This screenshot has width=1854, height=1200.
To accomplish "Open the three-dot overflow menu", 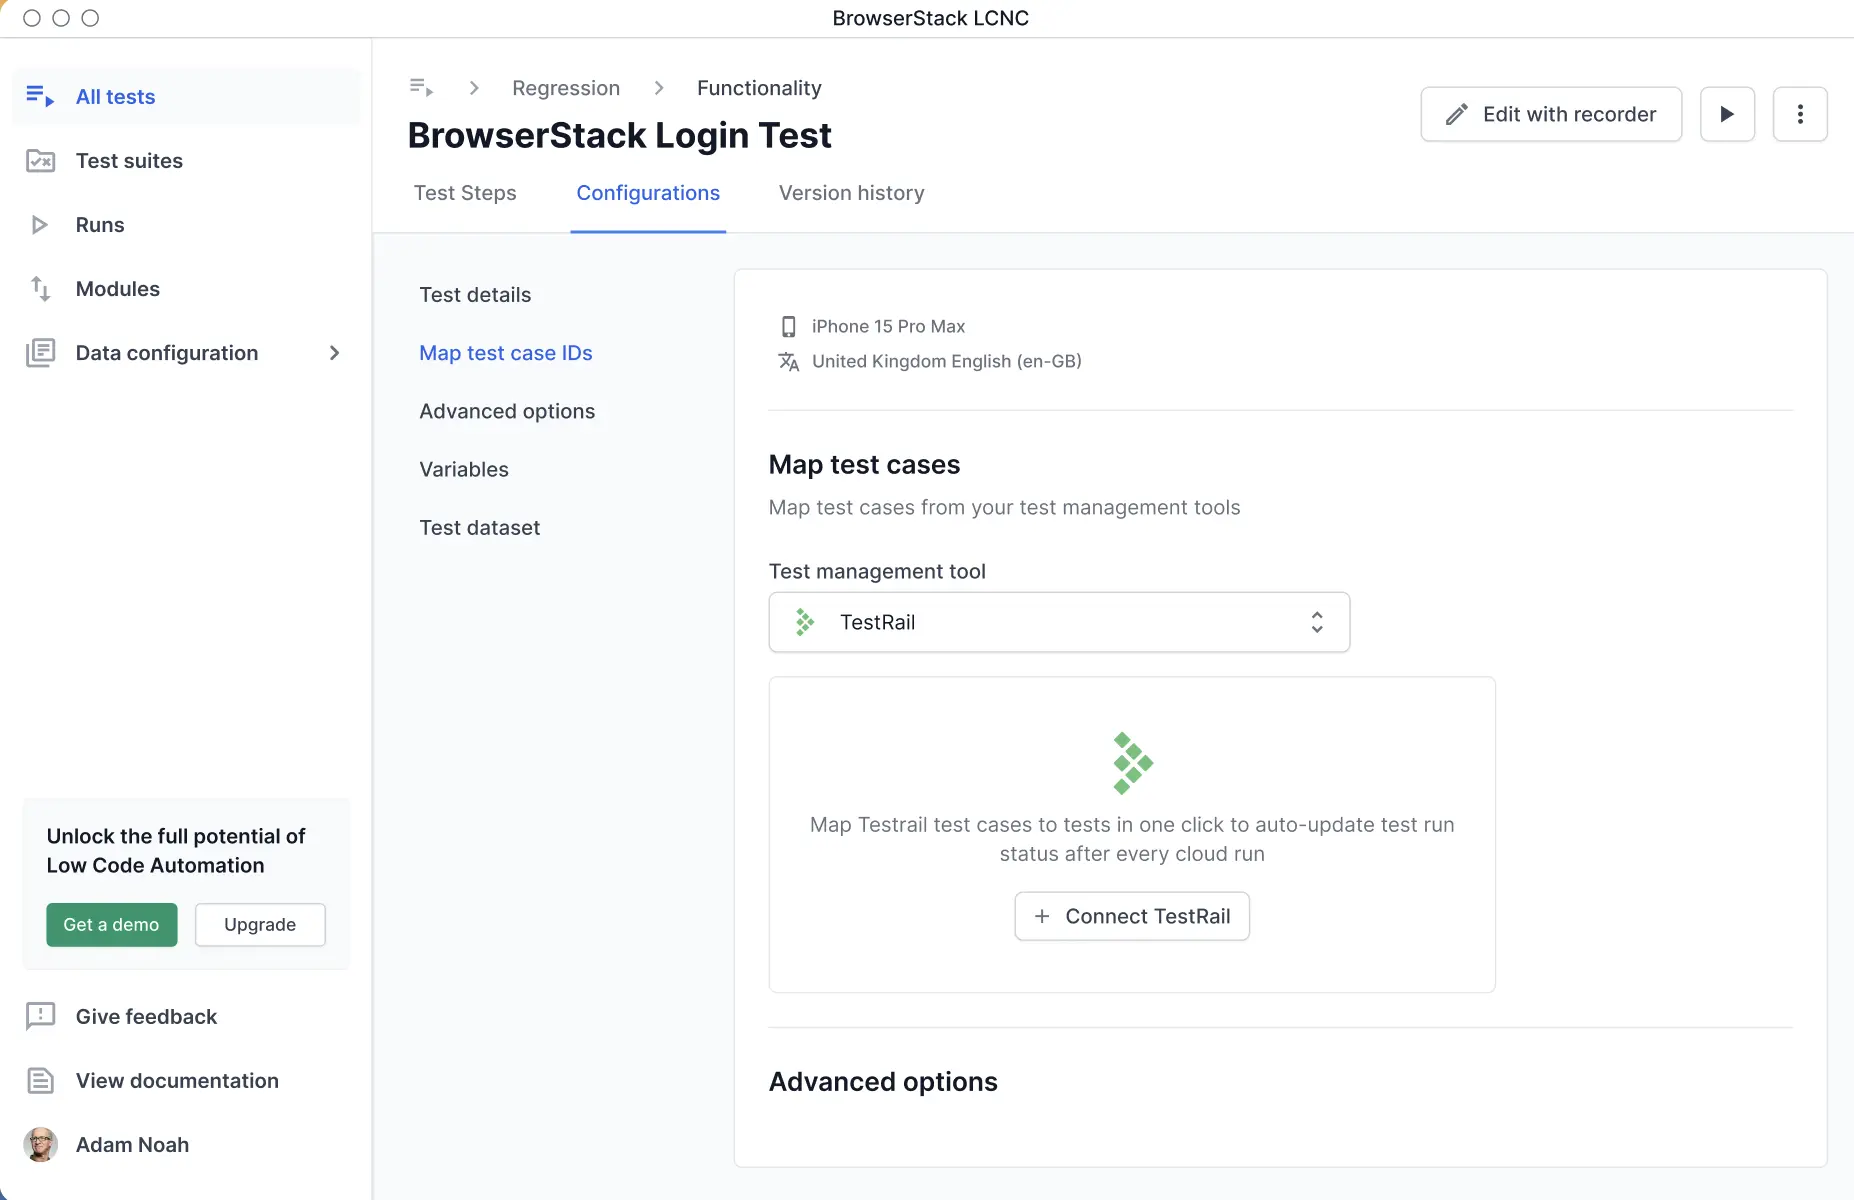I will pos(1800,114).
